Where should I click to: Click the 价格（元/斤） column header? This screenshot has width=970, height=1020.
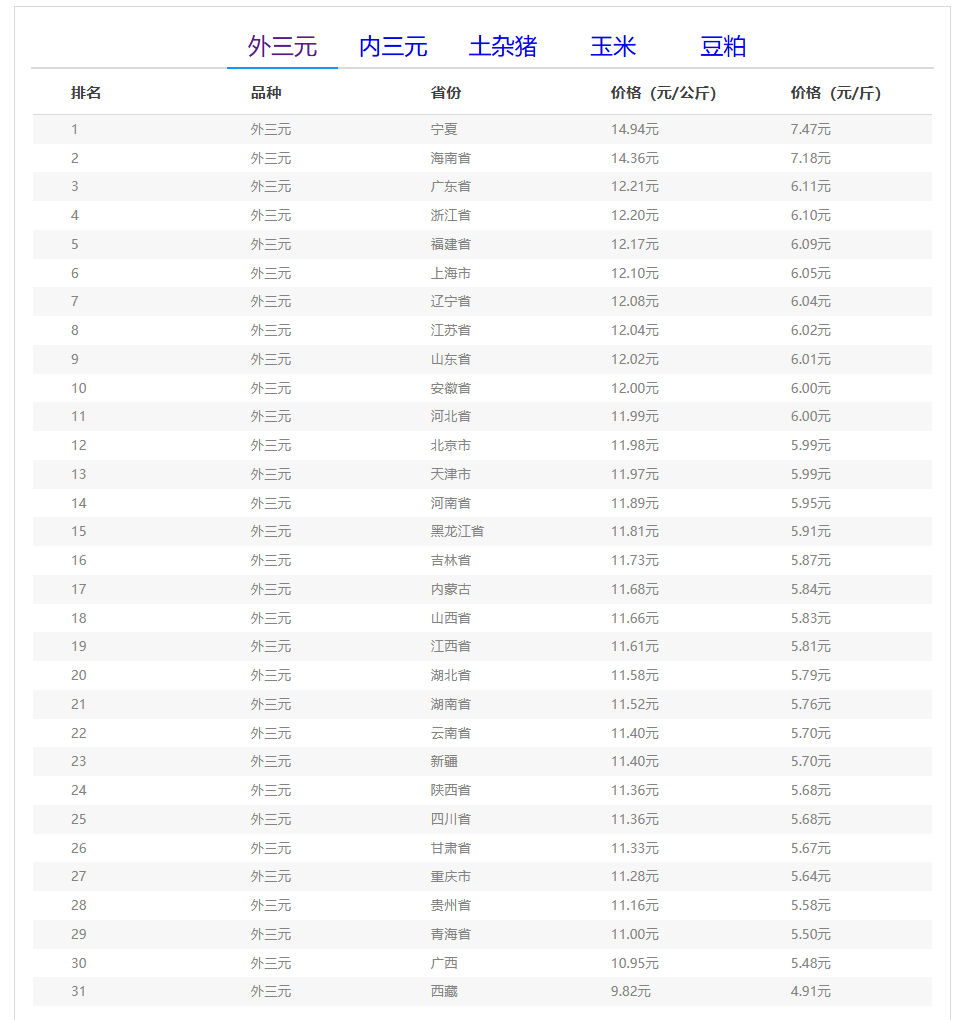click(835, 93)
